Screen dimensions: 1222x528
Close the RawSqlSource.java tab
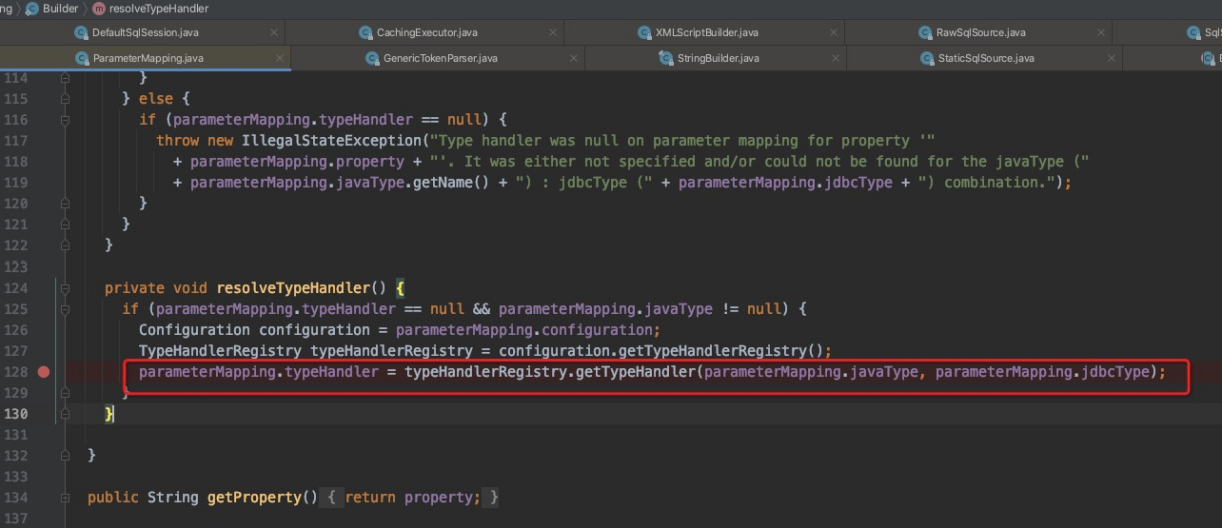point(1102,33)
